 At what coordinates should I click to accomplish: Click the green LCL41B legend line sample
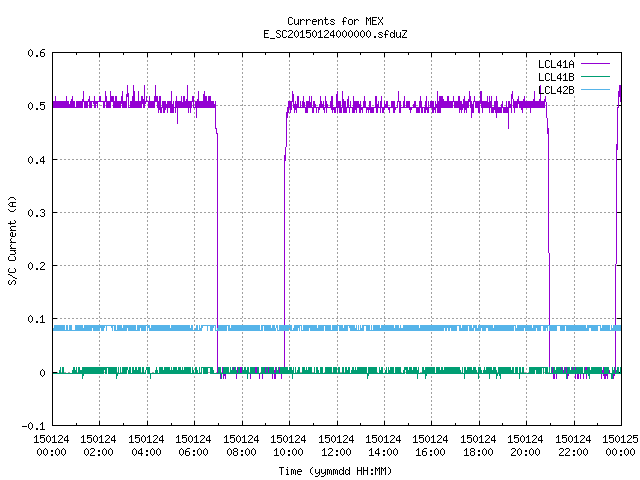tap(595, 76)
